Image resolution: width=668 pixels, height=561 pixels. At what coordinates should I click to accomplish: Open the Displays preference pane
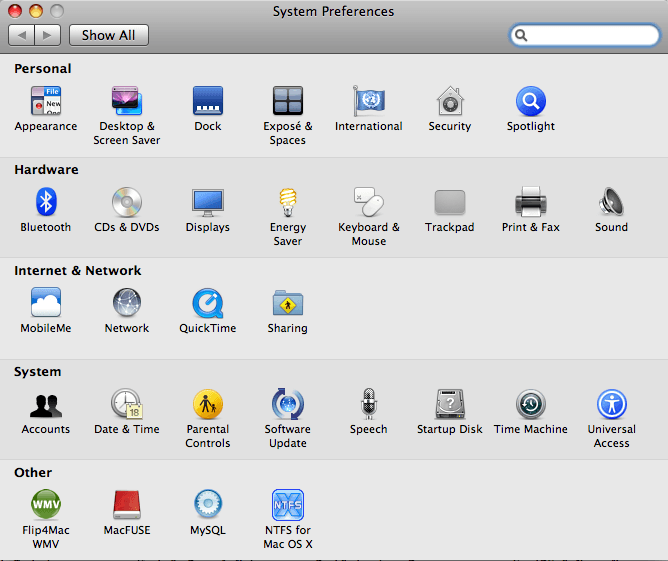pyautogui.click(x=207, y=202)
